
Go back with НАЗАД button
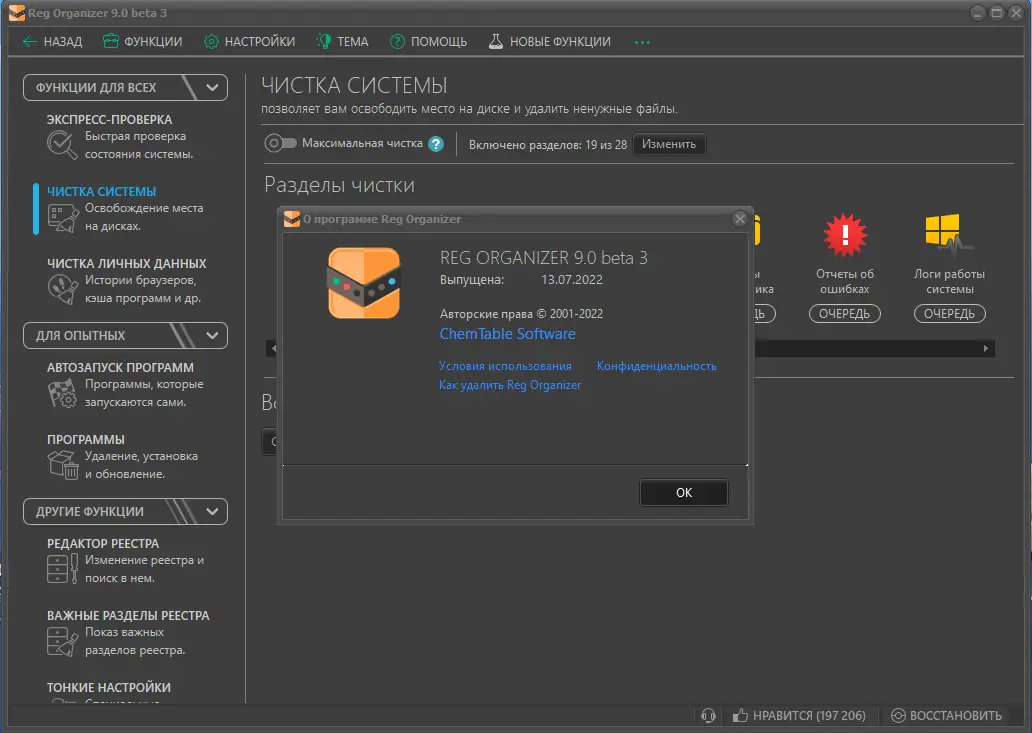[52, 41]
